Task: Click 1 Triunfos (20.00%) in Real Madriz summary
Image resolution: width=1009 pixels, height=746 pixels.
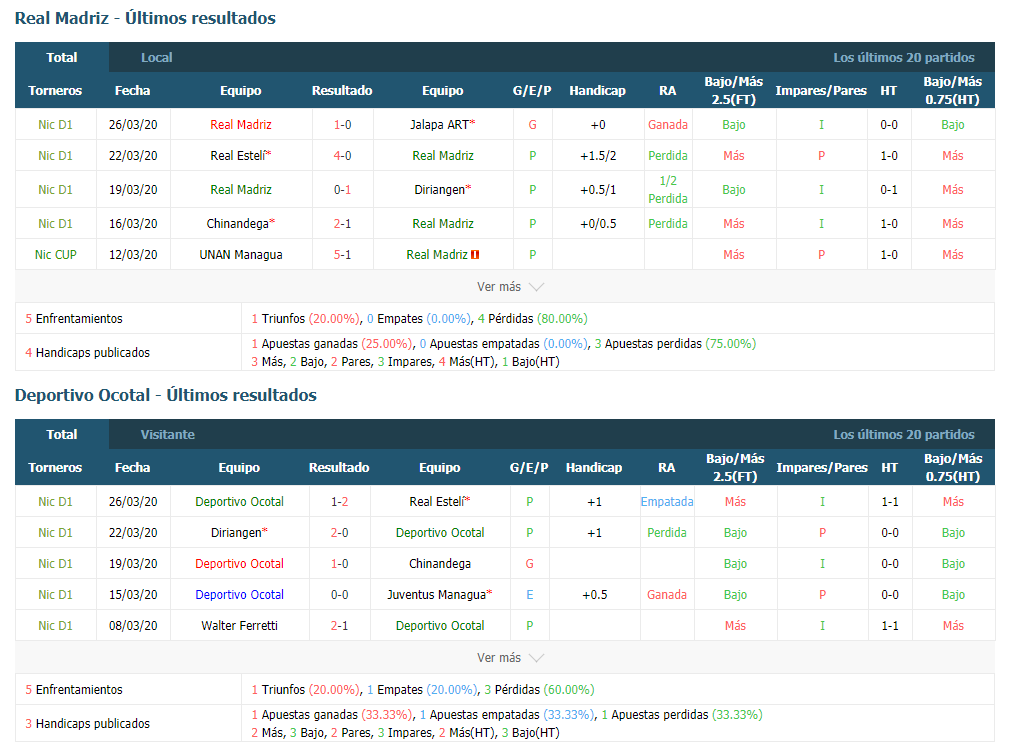Action: (306, 319)
